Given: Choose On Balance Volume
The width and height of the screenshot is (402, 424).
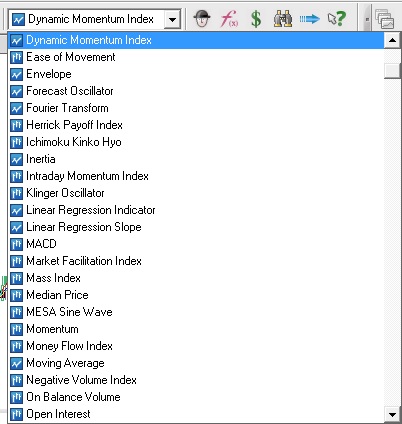Looking at the screenshot, I should click(x=196, y=397).
